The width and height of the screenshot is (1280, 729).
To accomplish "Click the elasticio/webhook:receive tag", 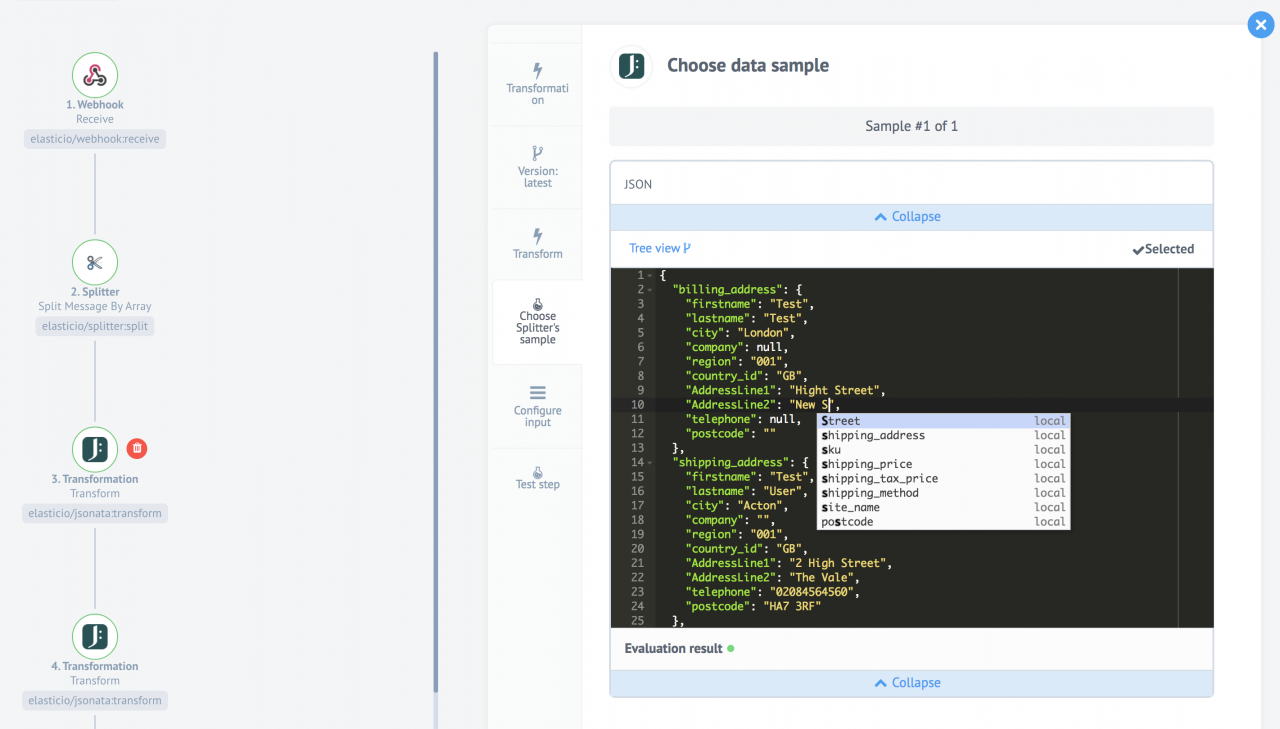I will (95, 139).
